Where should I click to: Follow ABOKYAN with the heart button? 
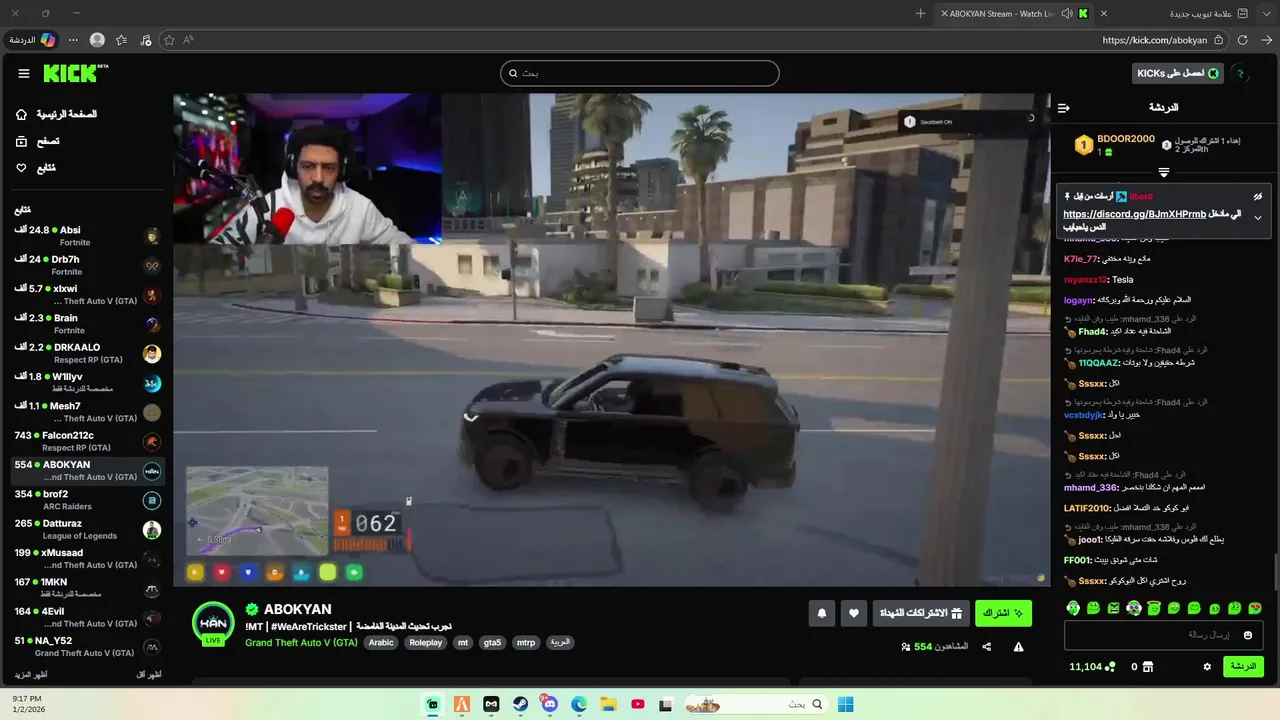click(854, 613)
